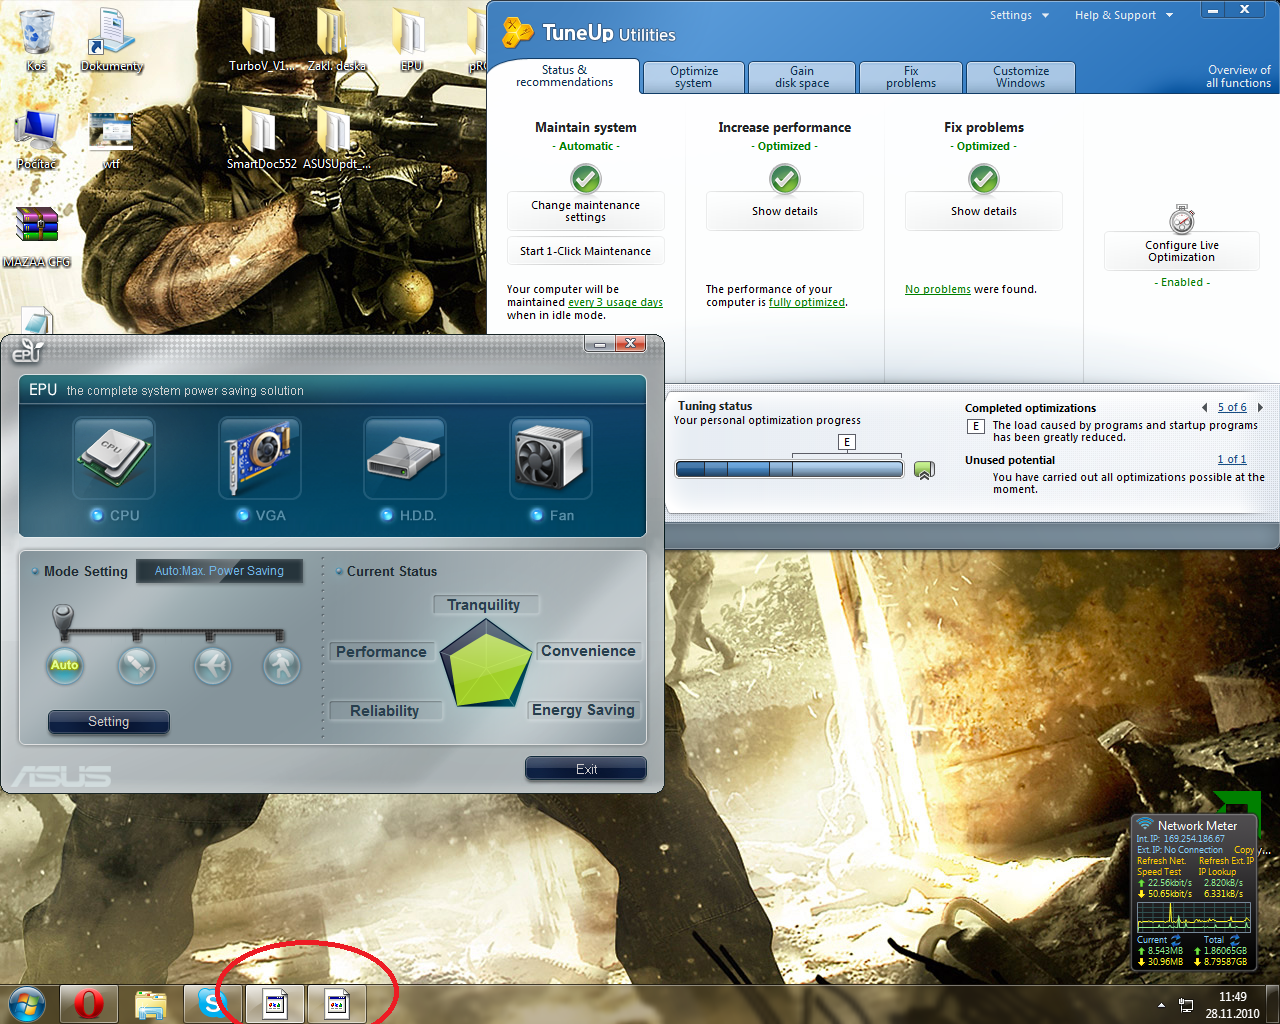Open Windows Explorer from the taskbar
The image size is (1280, 1024).
(x=151, y=1004)
